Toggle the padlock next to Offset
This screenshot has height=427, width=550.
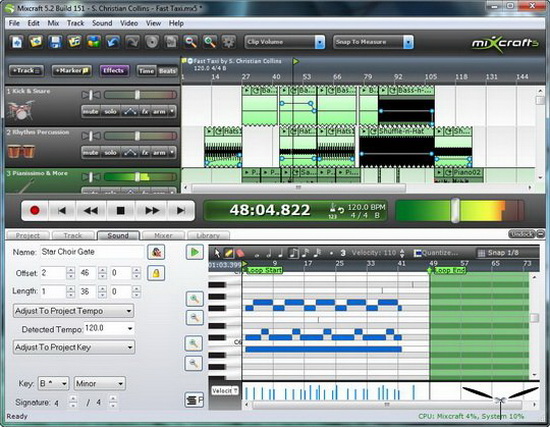(x=156, y=273)
